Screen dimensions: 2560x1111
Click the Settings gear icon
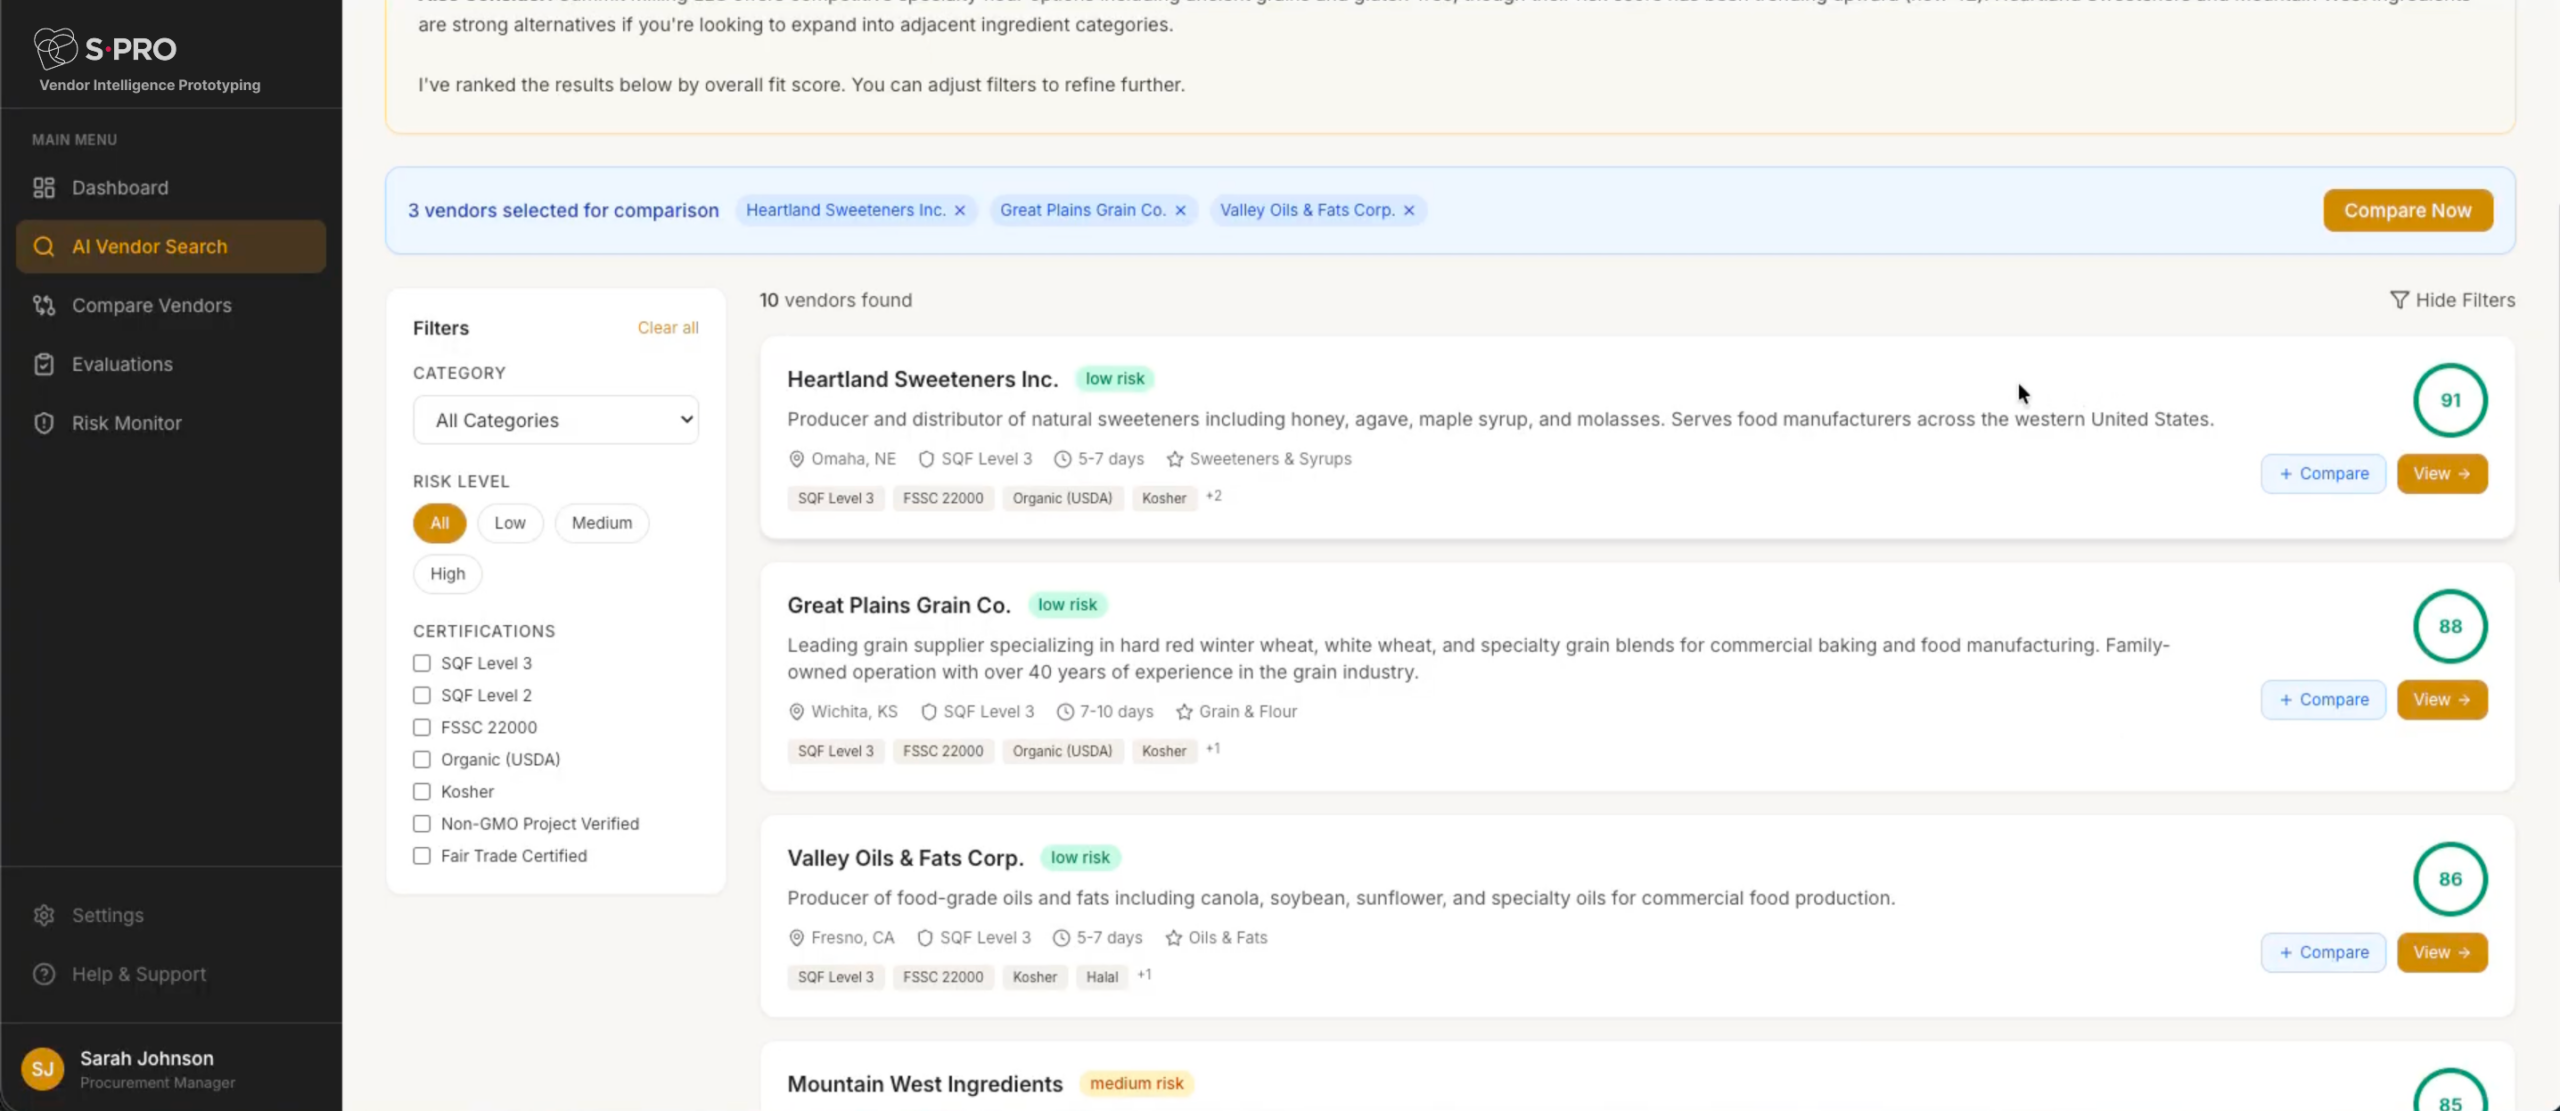(44, 916)
